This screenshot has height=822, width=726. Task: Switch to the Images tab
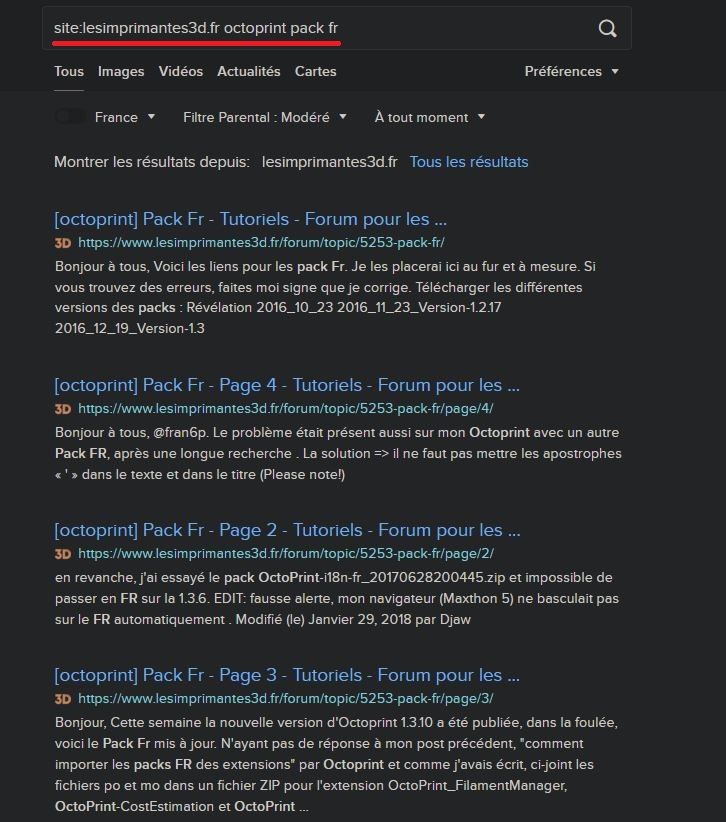click(x=121, y=71)
